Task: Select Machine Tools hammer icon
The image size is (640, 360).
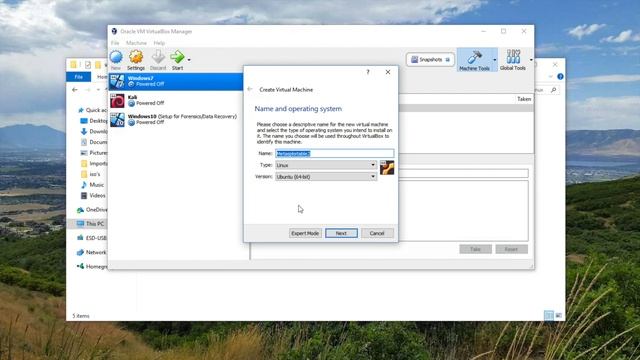Action: click(474, 60)
